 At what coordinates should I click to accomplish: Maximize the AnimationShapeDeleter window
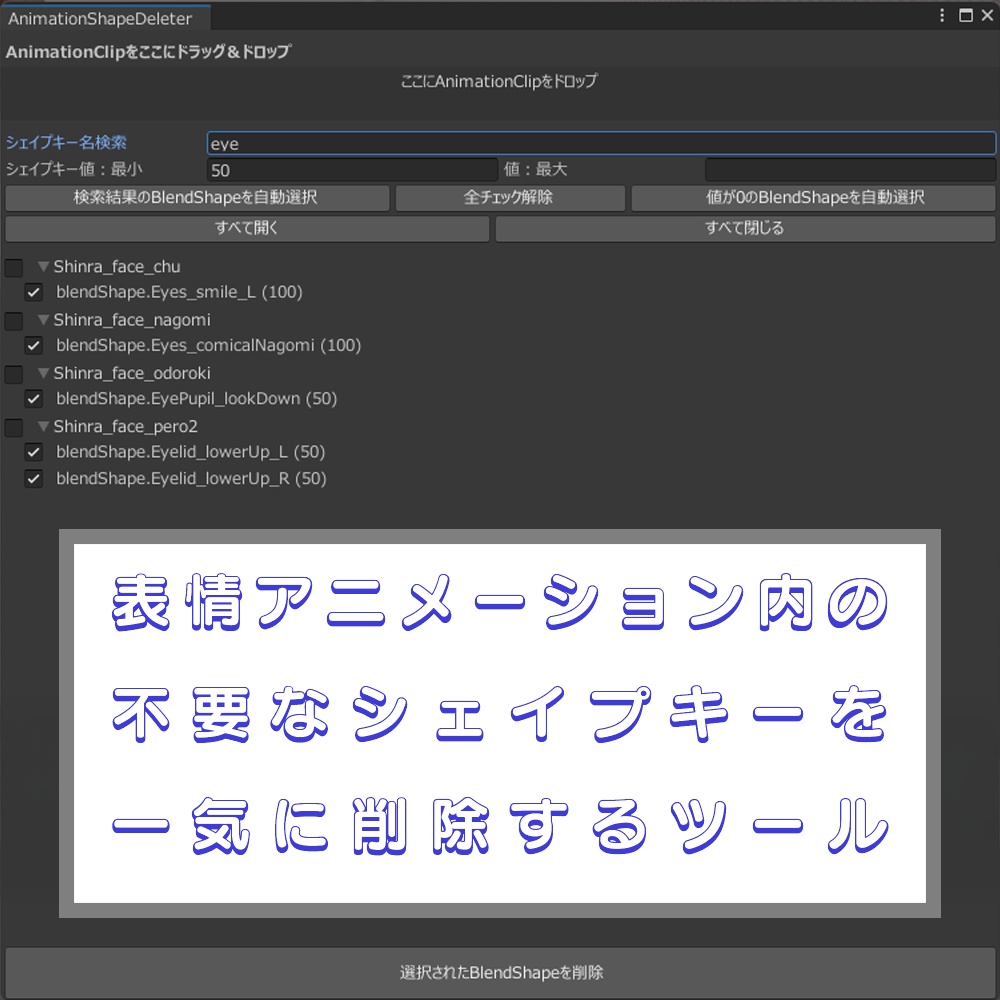(966, 15)
